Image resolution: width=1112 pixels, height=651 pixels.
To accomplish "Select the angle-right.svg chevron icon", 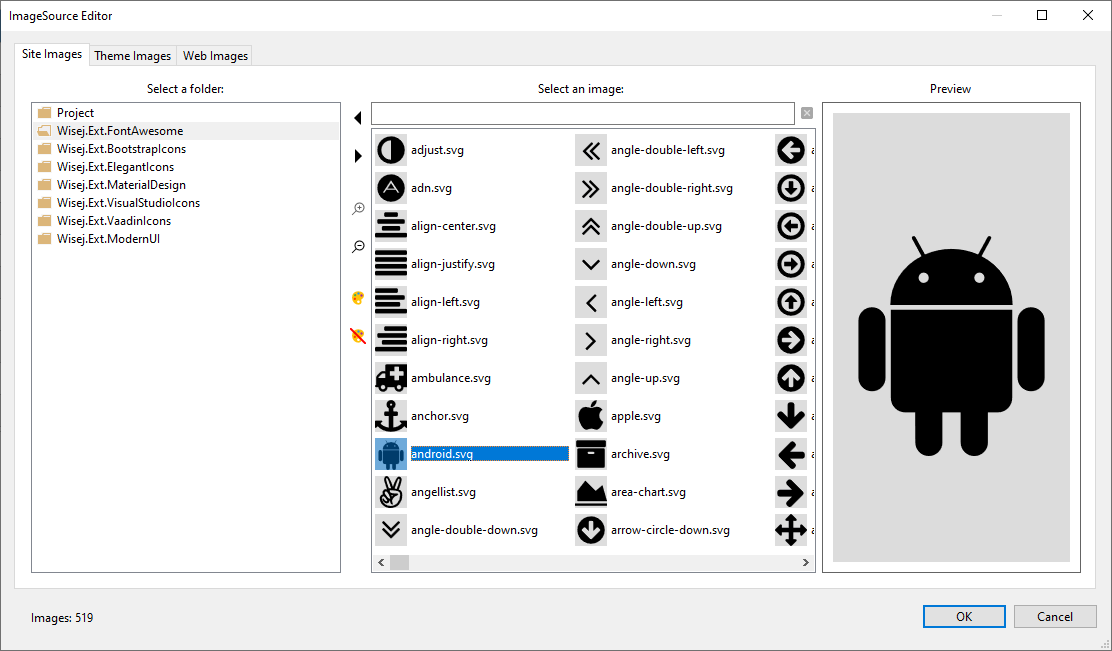I will click(x=591, y=340).
